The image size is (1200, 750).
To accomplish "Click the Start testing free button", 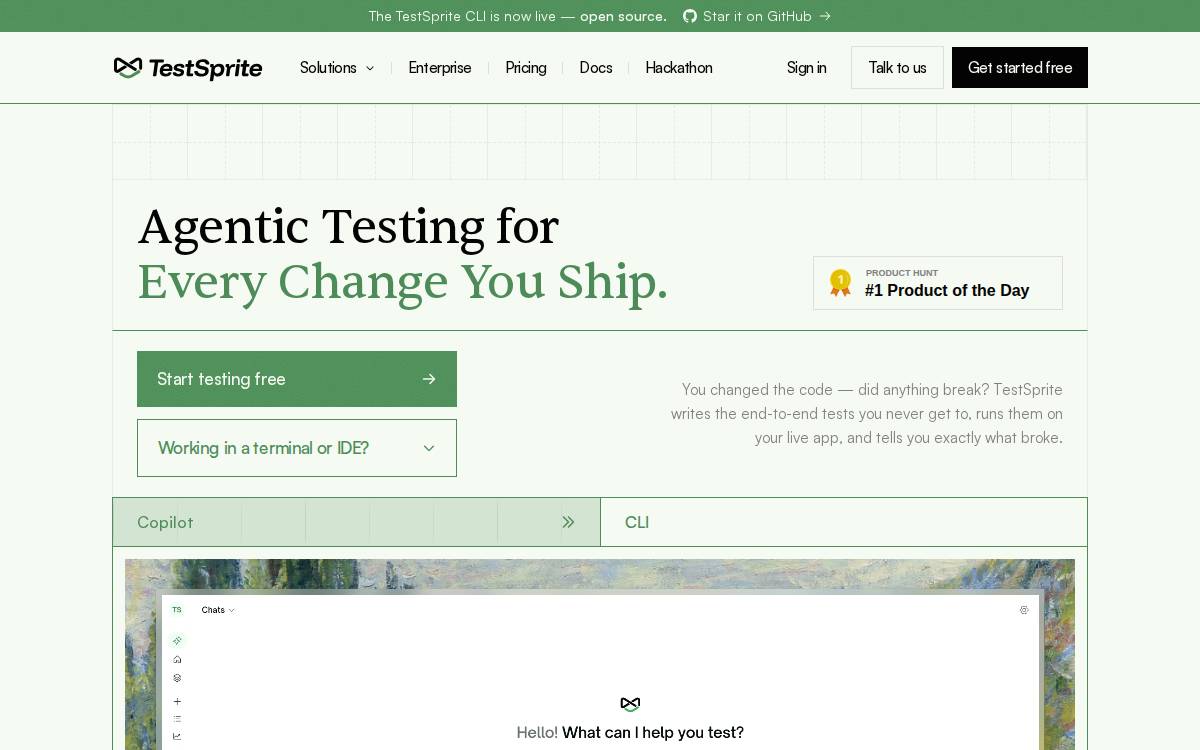I will [297, 379].
